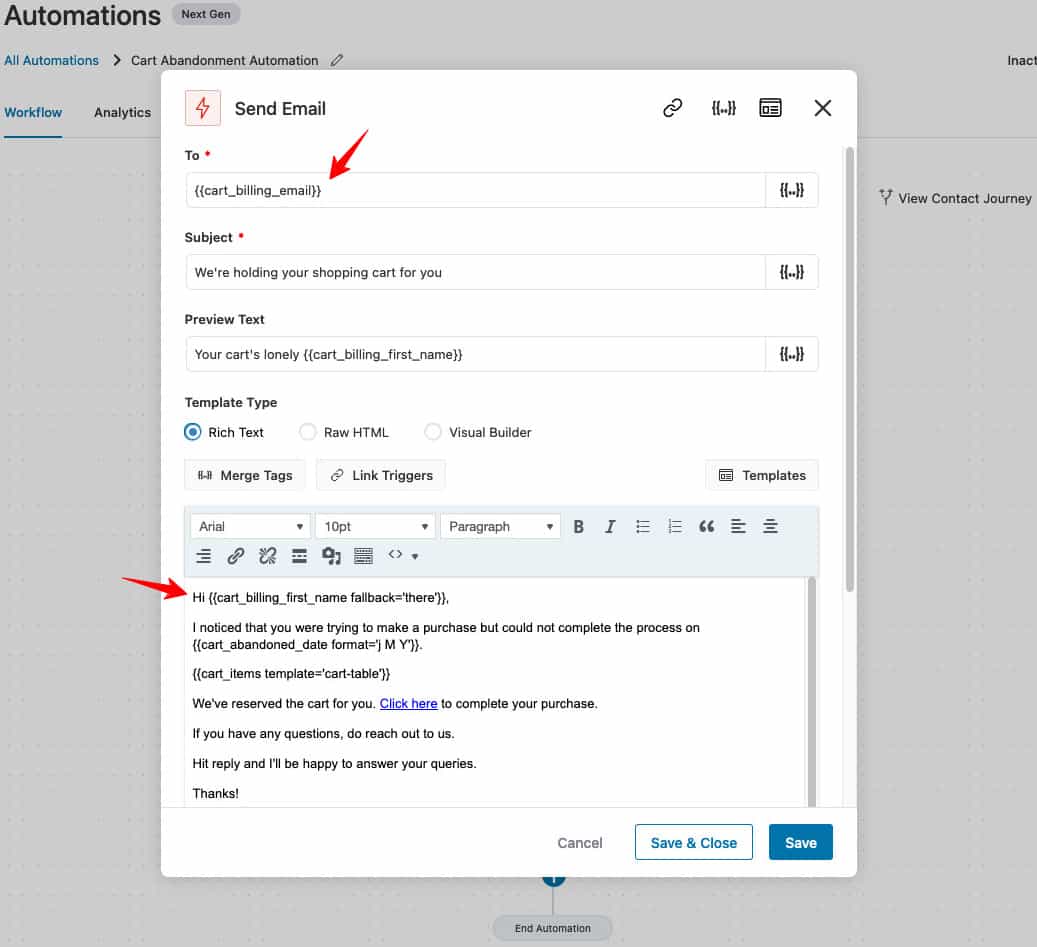Expand the Paragraph format dropdown
This screenshot has height=947, width=1037.
pos(500,527)
